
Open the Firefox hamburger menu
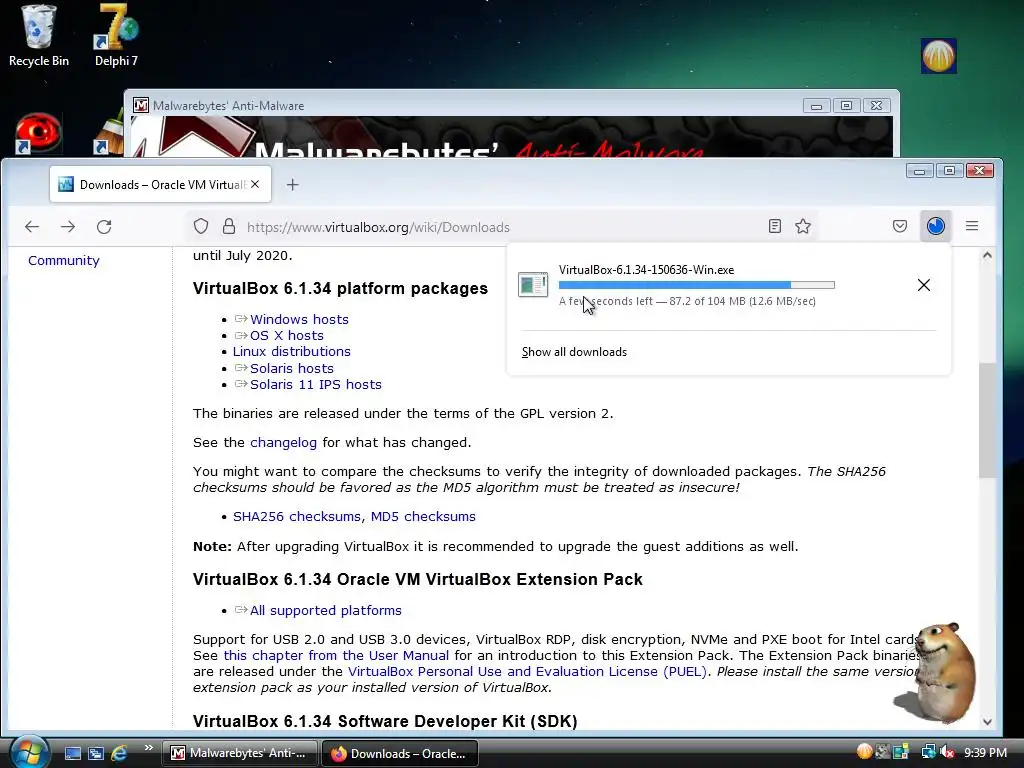click(972, 226)
